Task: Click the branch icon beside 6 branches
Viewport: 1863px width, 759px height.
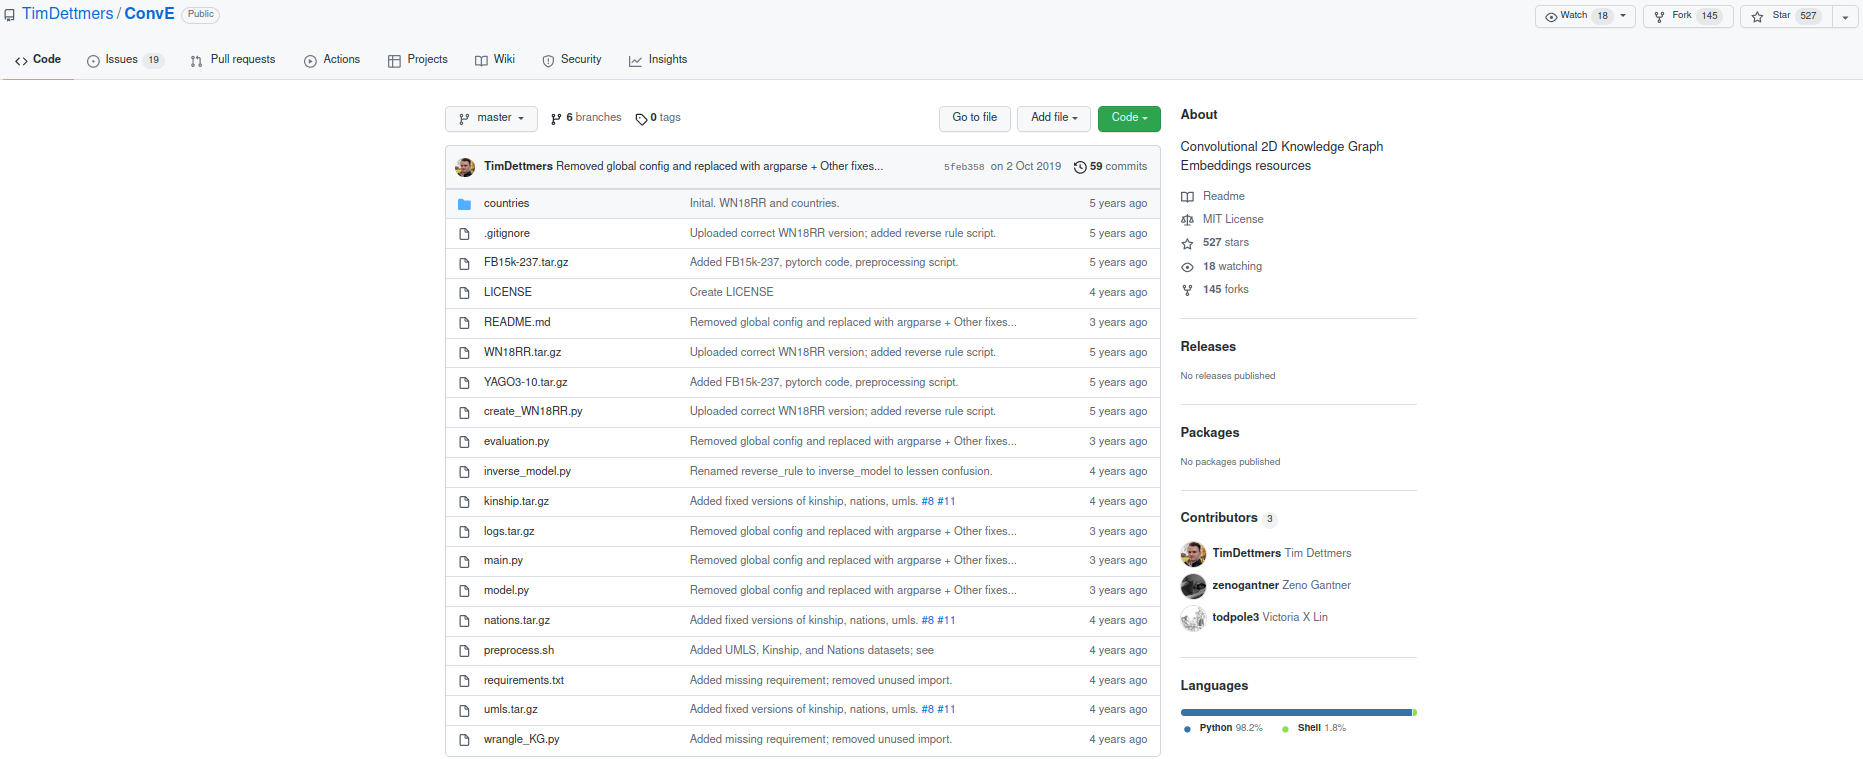Action: 556,119
